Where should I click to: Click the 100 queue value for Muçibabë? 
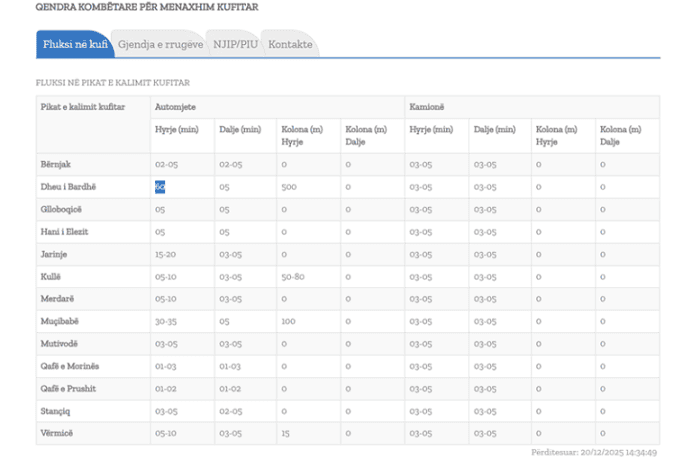[288, 321]
